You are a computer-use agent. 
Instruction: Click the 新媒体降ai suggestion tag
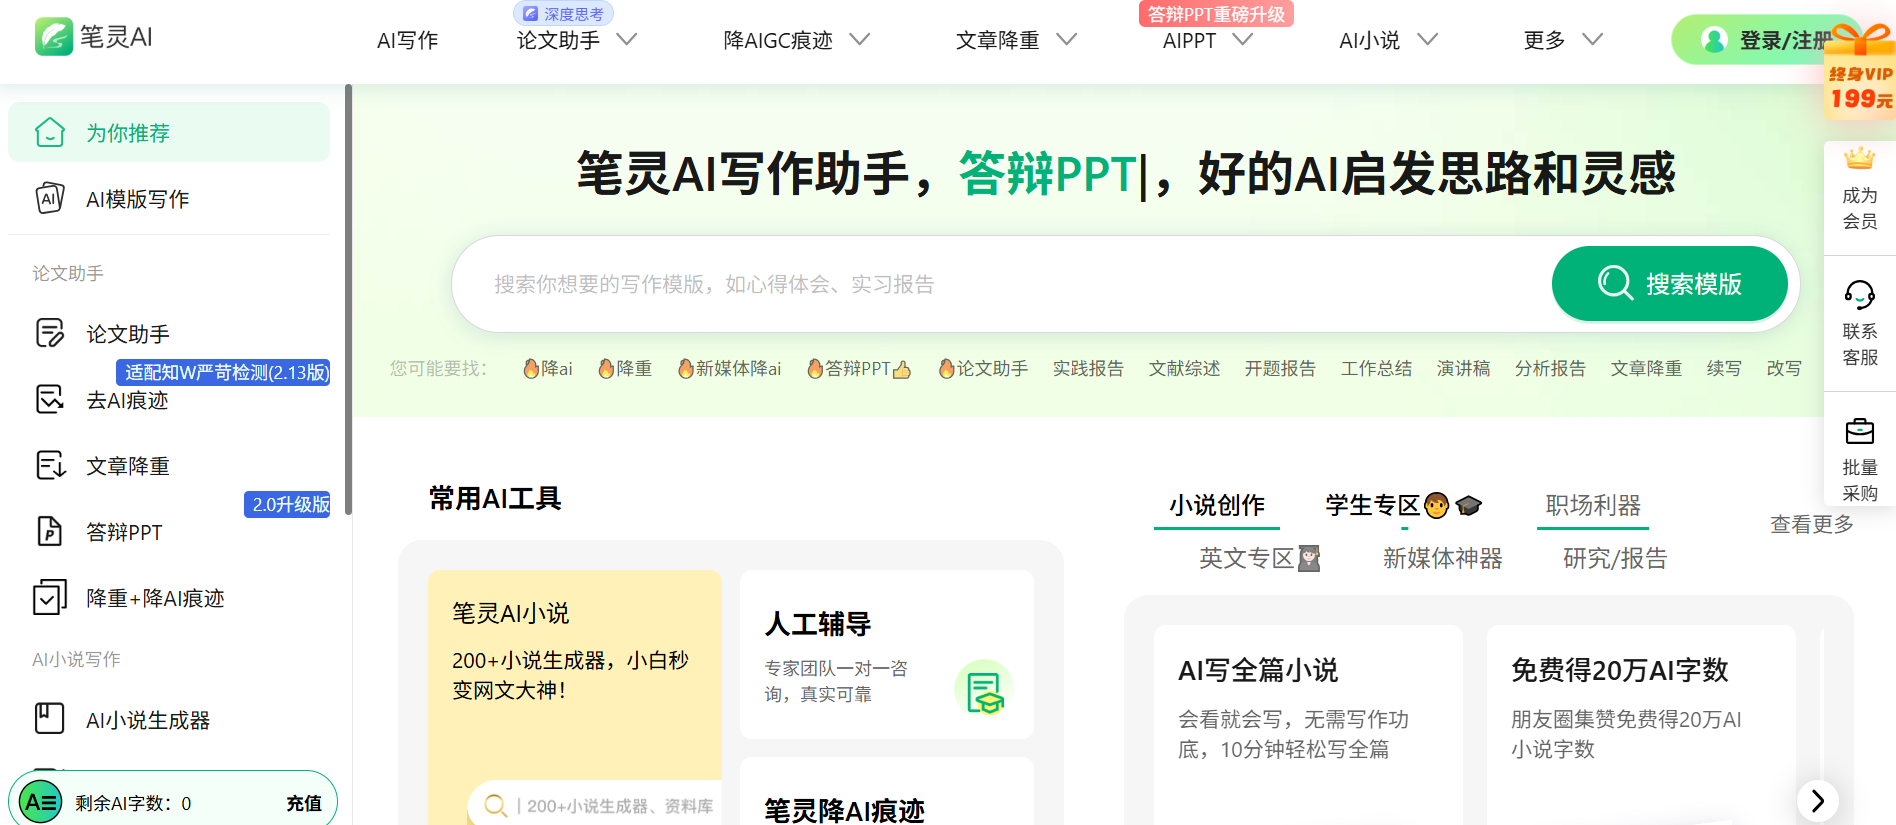729,369
